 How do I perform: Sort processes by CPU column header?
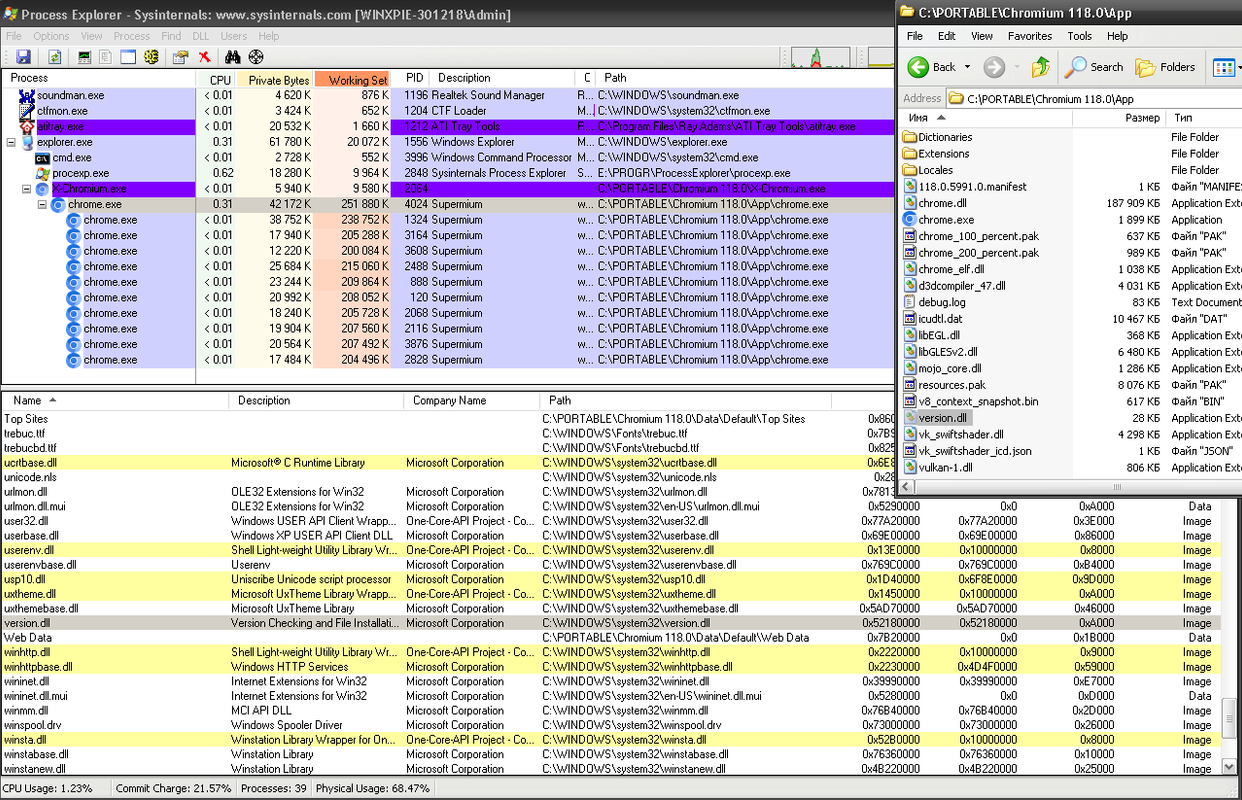[x=217, y=79]
